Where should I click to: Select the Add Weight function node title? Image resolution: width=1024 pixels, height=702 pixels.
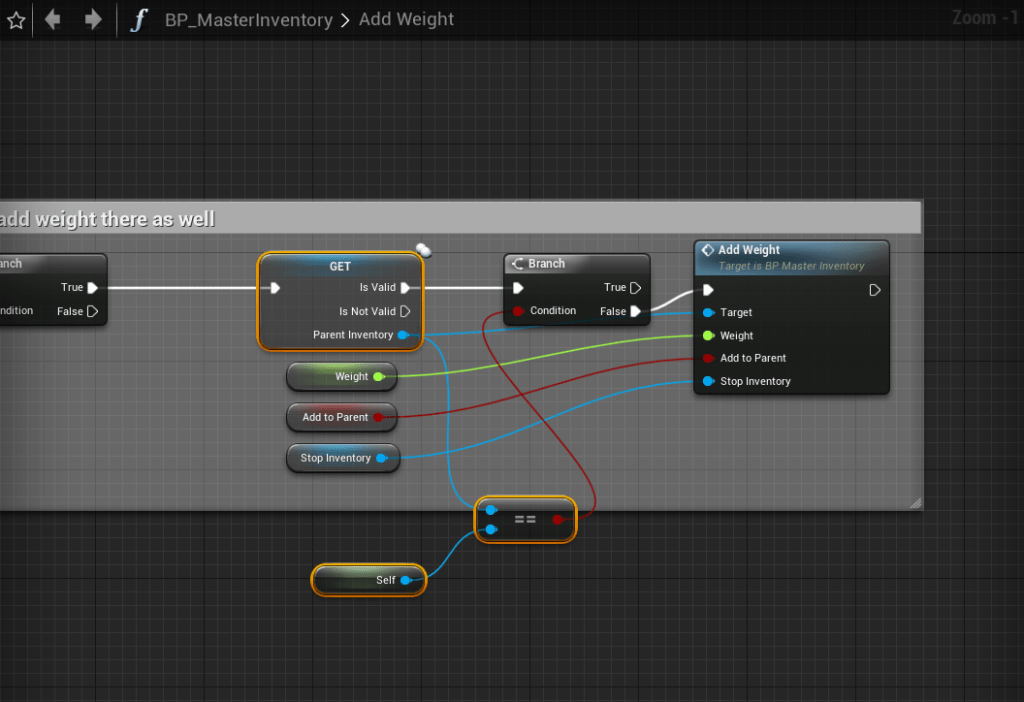click(749, 250)
